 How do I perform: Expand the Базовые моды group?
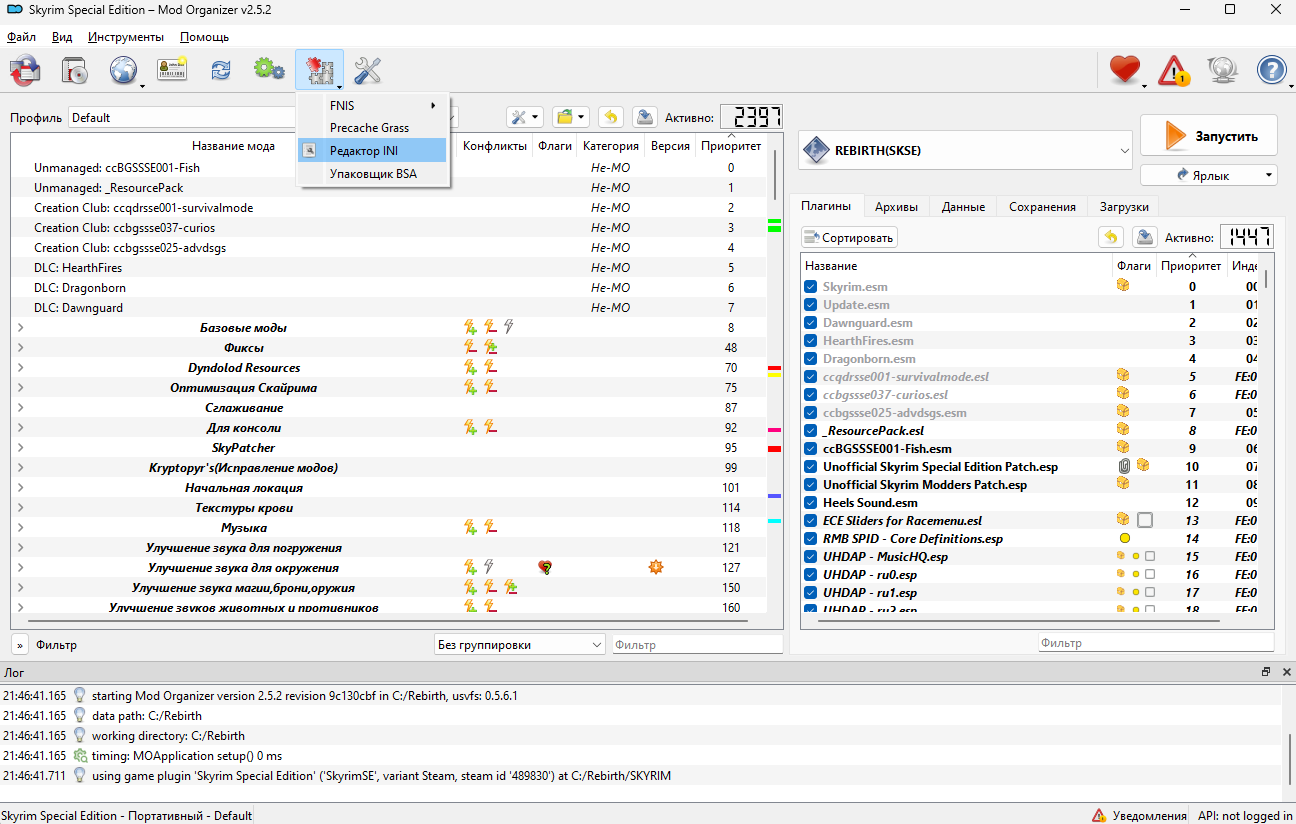tap(21, 327)
